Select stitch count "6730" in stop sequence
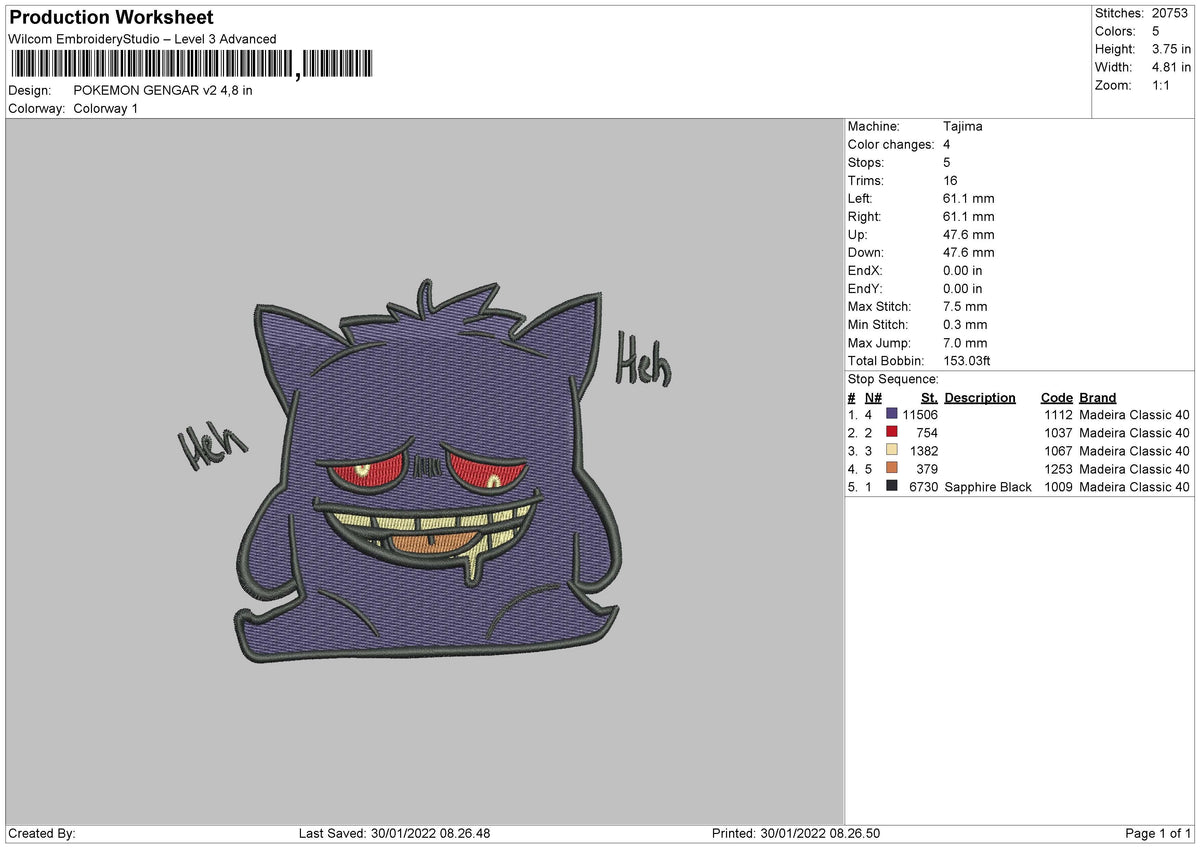The image size is (1200, 848). 924,487
